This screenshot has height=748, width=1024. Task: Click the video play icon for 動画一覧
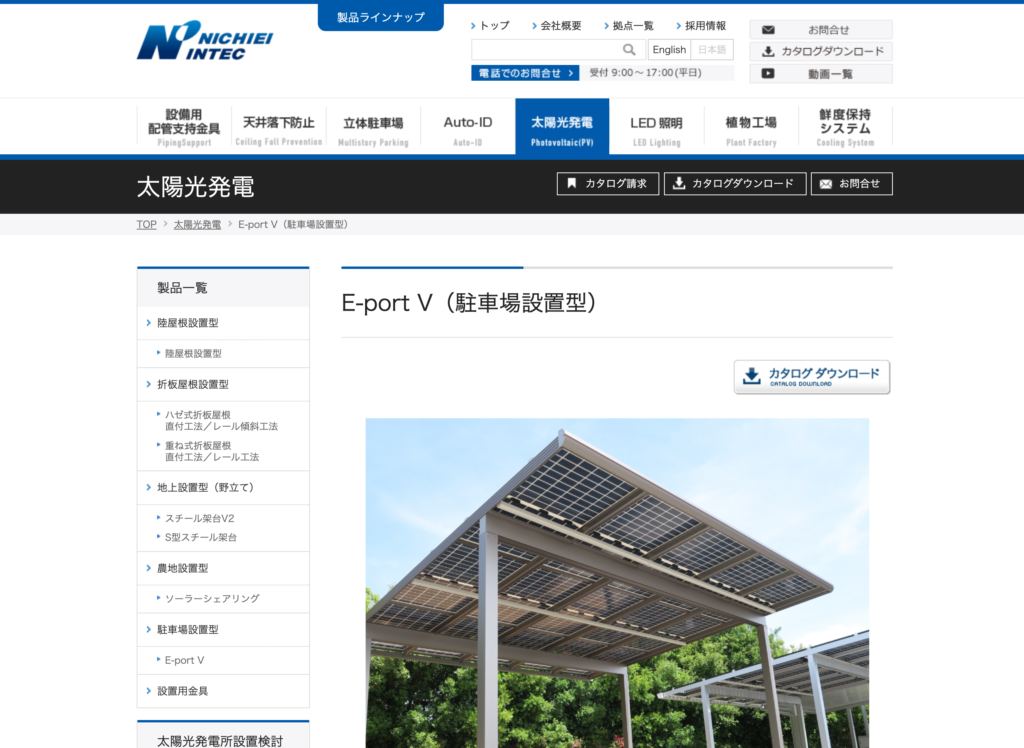pyautogui.click(x=768, y=73)
